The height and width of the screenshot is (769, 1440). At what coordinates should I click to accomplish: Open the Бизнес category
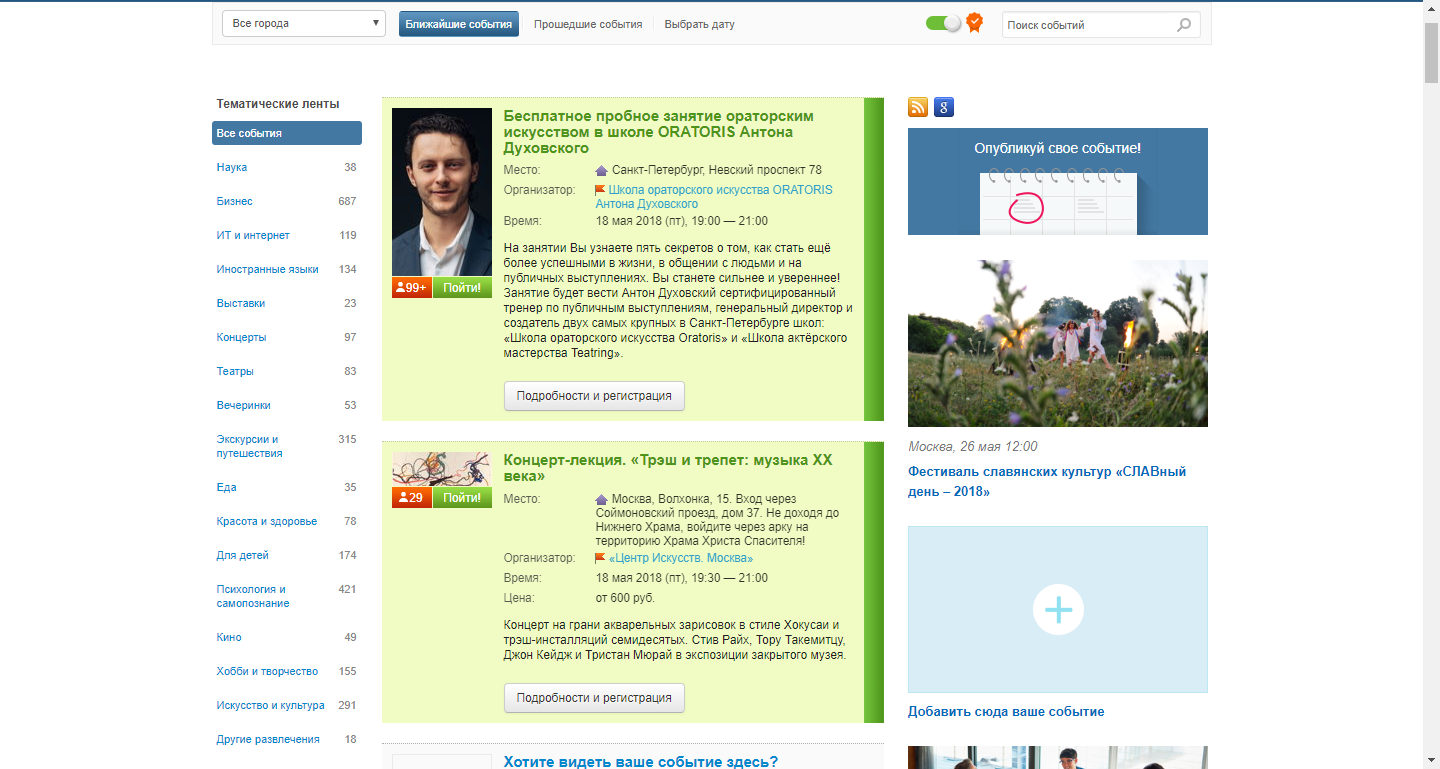point(235,201)
